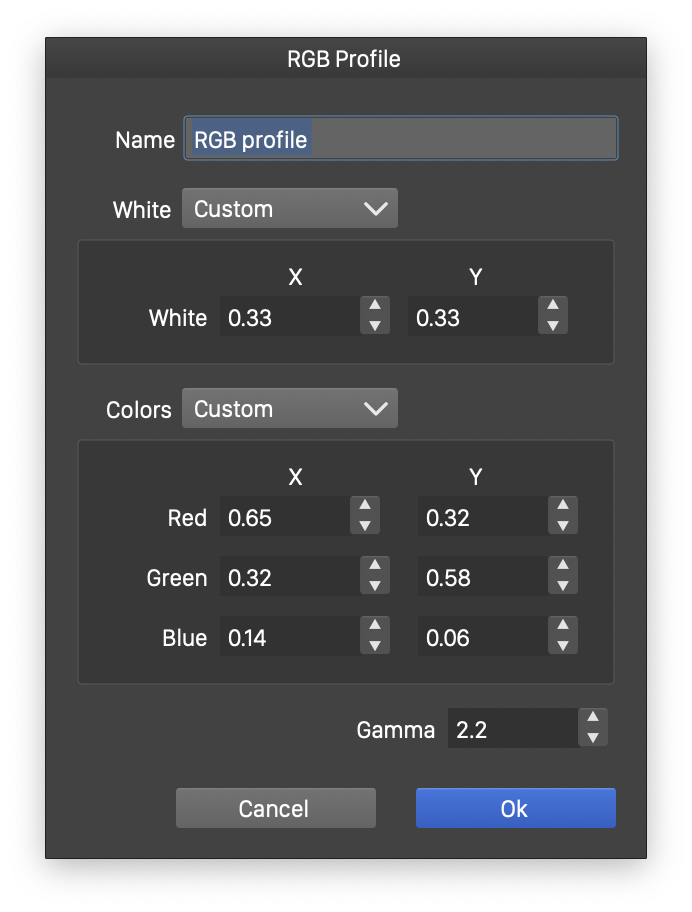Decrement the Blue Y coordinate stepper
This screenshot has width=692, height=912.
pyautogui.click(x=563, y=646)
